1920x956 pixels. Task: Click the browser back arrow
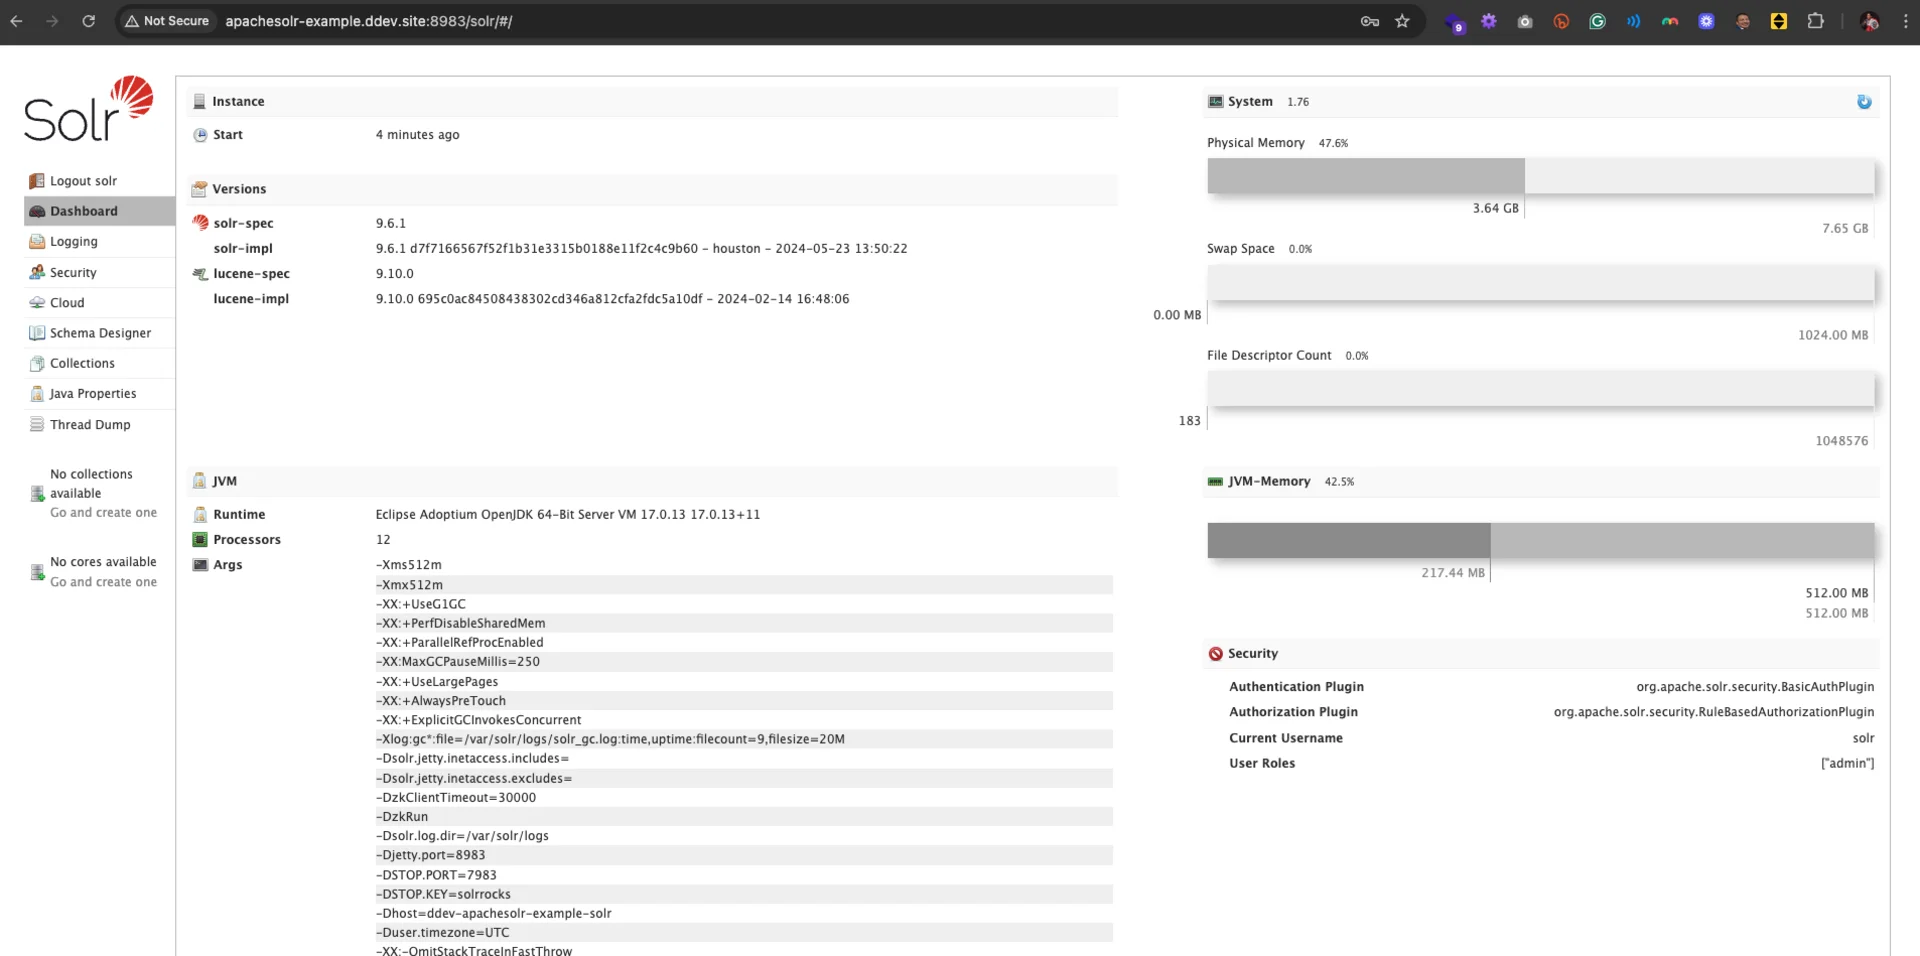click(17, 21)
